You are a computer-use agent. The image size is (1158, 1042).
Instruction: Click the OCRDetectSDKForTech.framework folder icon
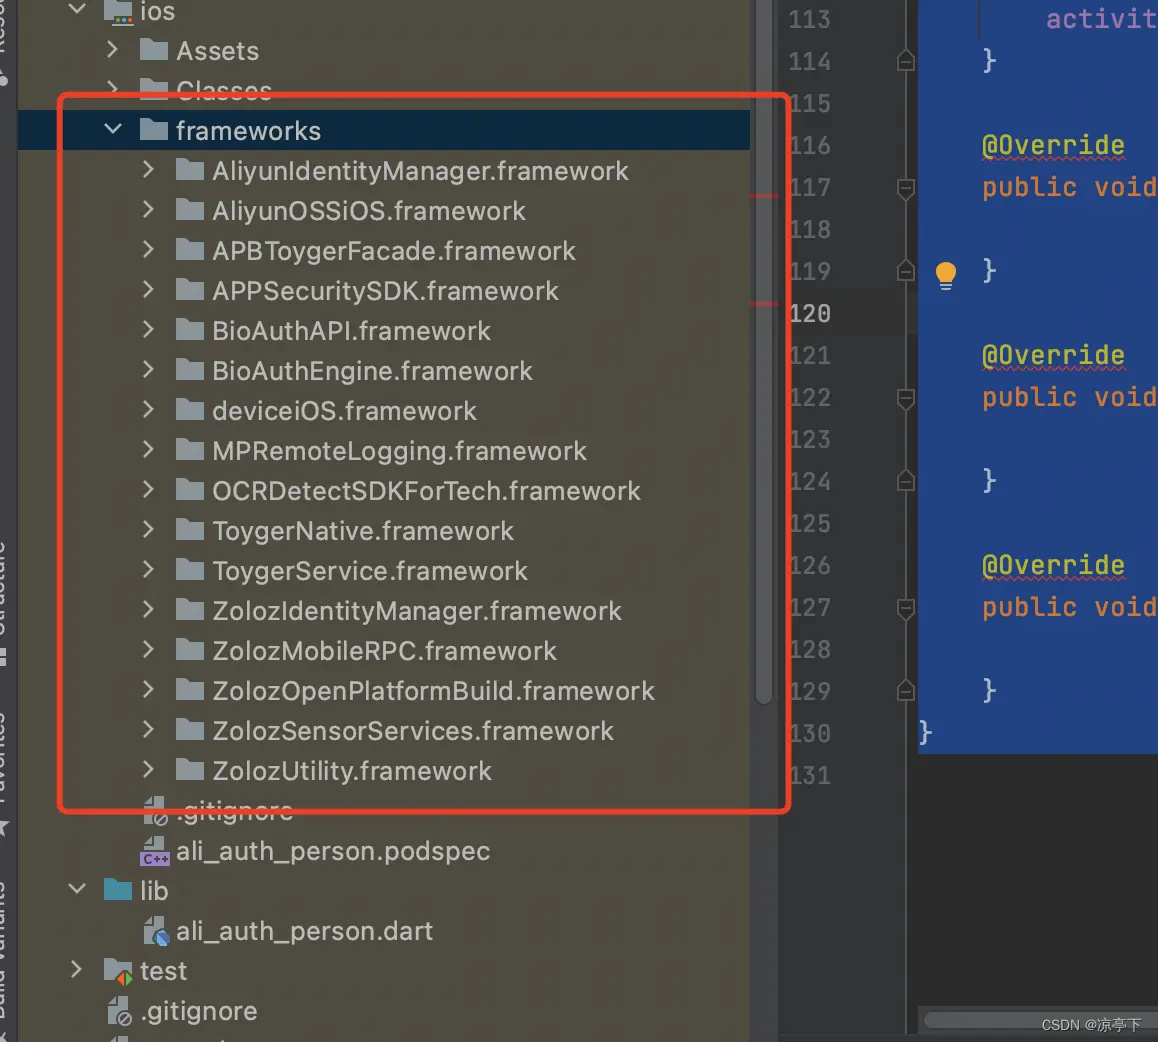click(x=190, y=490)
